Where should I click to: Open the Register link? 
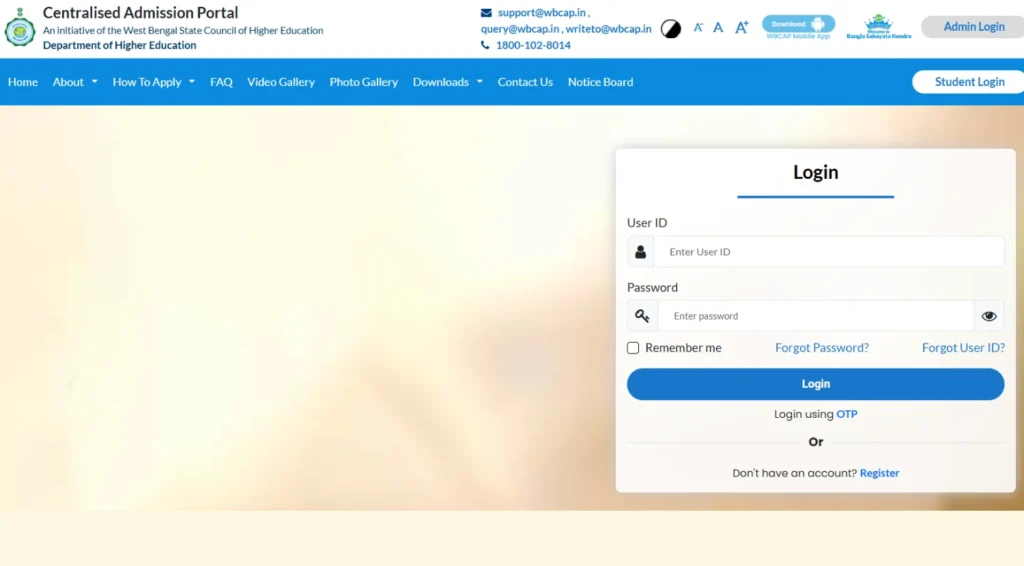(x=879, y=473)
